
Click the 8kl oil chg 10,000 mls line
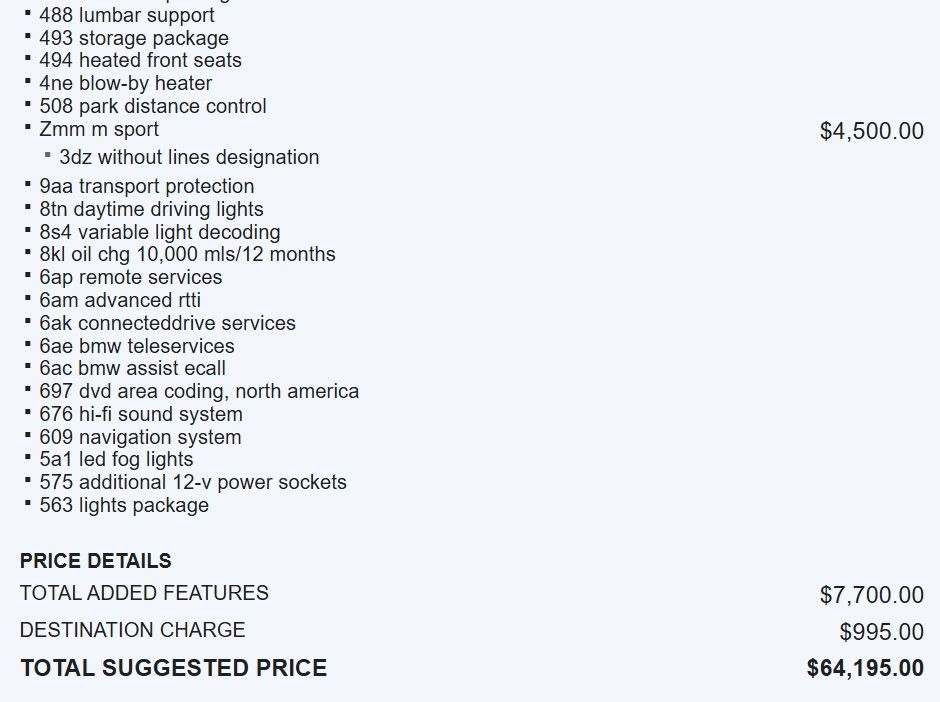pos(187,254)
